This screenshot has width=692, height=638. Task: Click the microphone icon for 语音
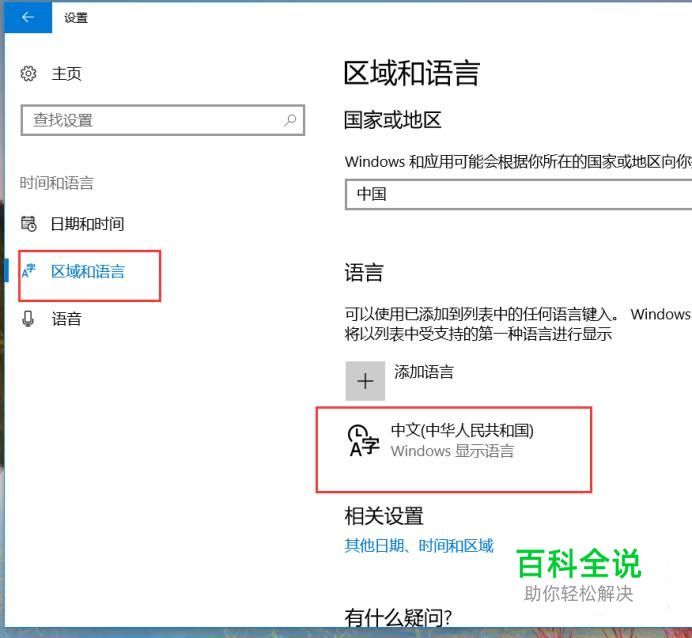click(x=28, y=318)
